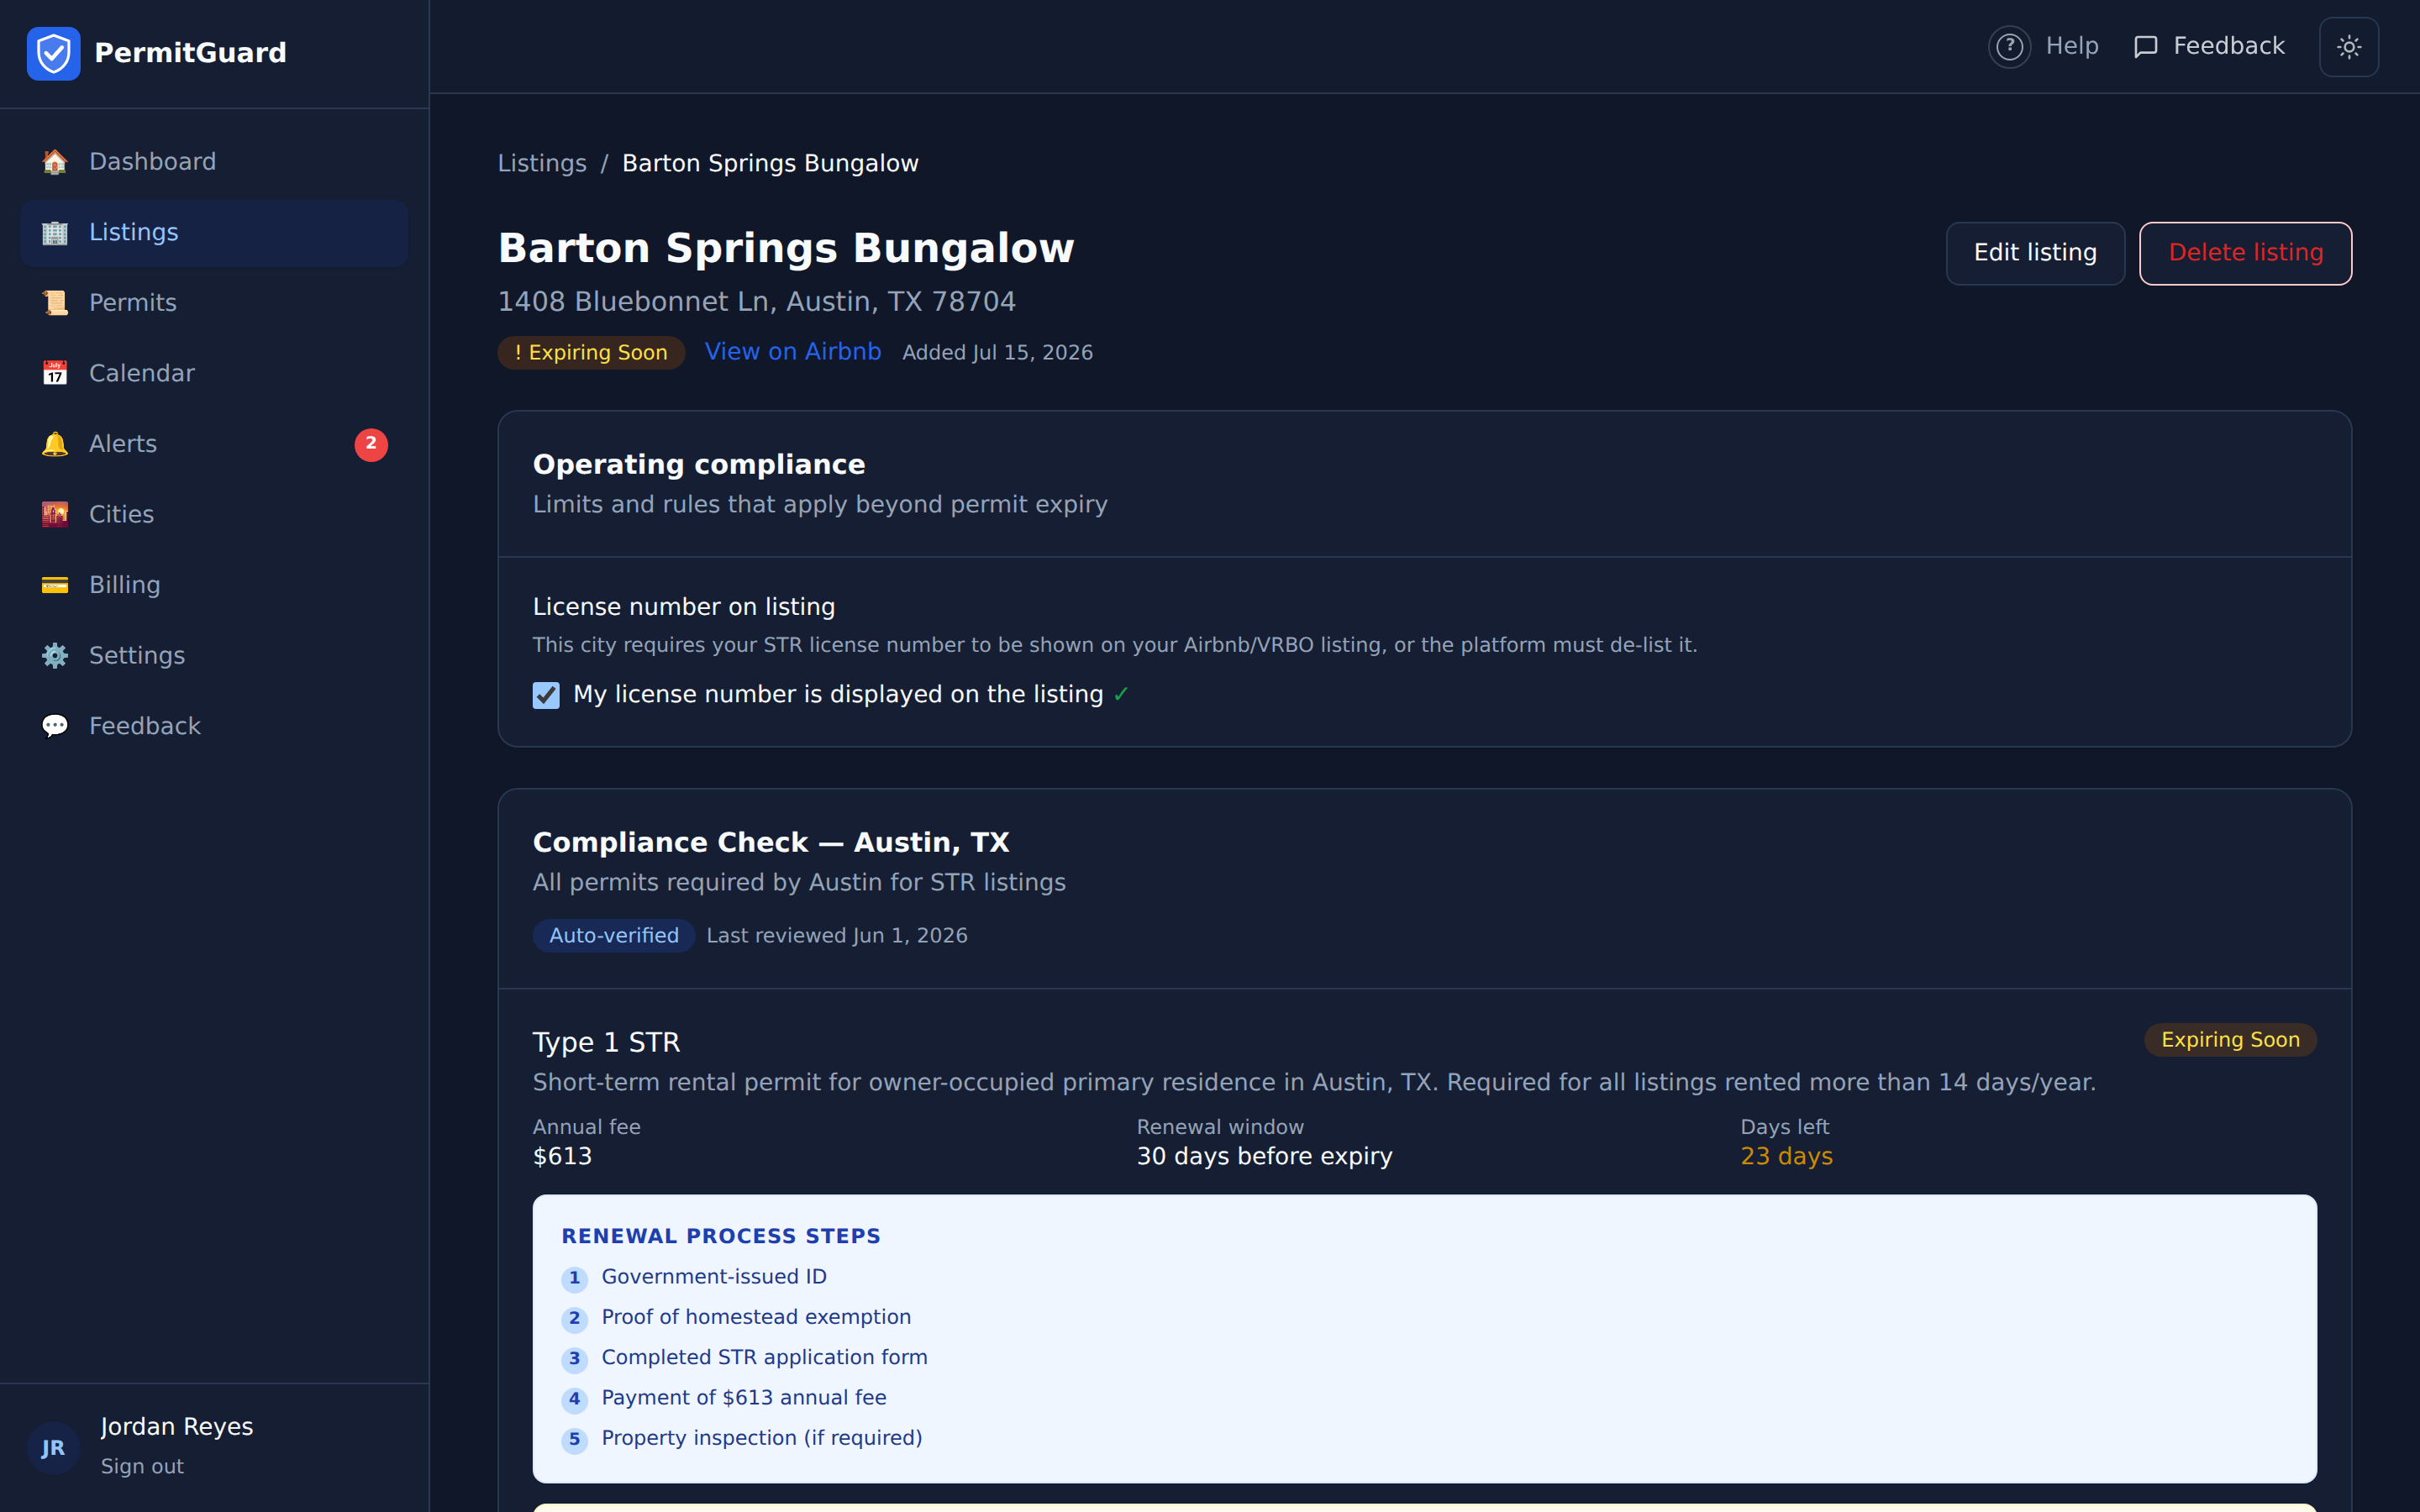The width and height of the screenshot is (2420, 1512).
Task: Open the Calendar page
Action: pos(214,373)
